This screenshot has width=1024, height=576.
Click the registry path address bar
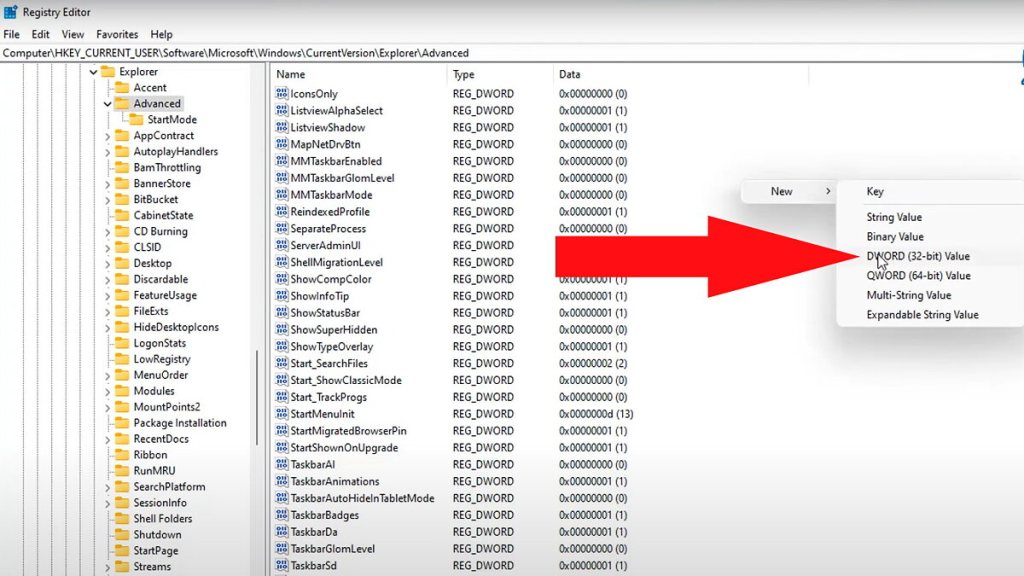[x=509, y=53]
